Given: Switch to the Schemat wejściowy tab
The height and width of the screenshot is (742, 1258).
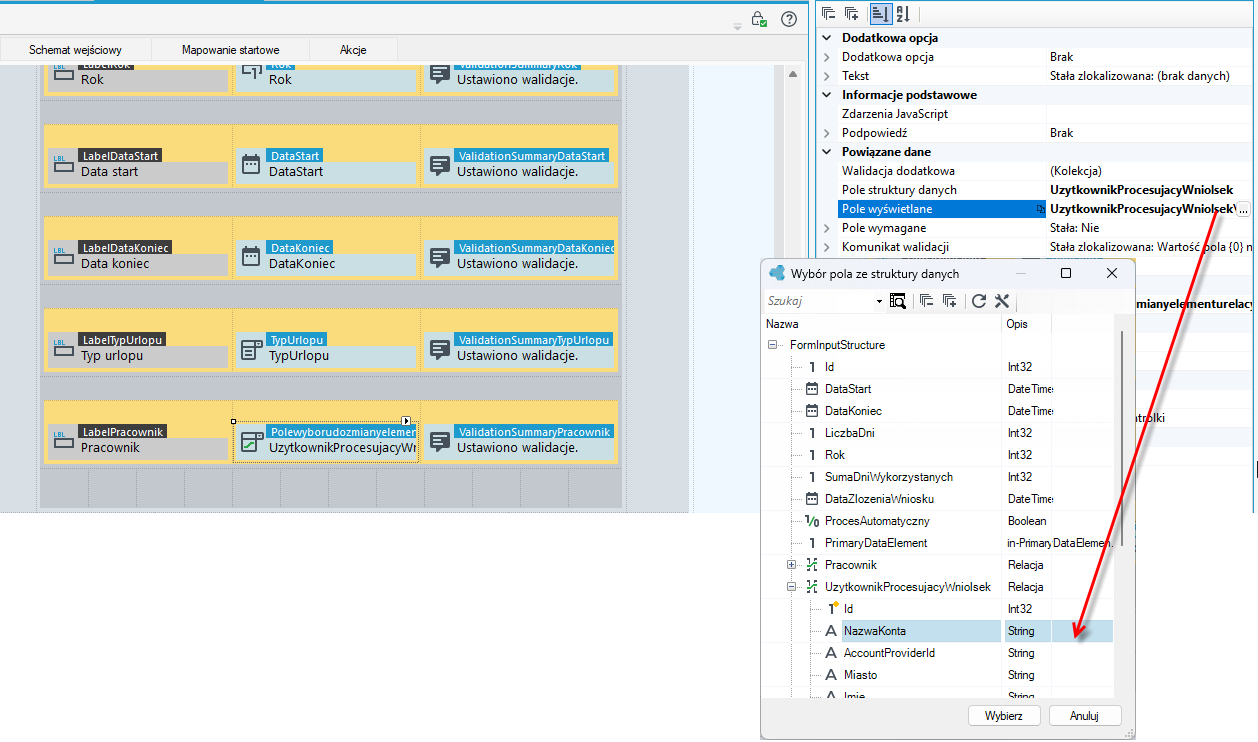Looking at the screenshot, I should pyautogui.click(x=76, y=50).
